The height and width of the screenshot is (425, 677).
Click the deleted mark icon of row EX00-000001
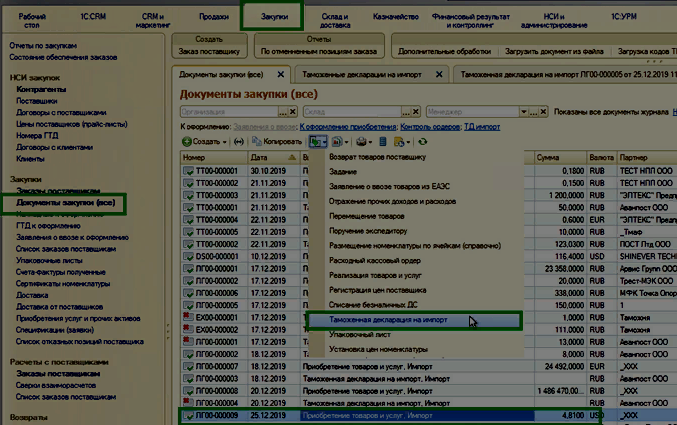point(188,315)
